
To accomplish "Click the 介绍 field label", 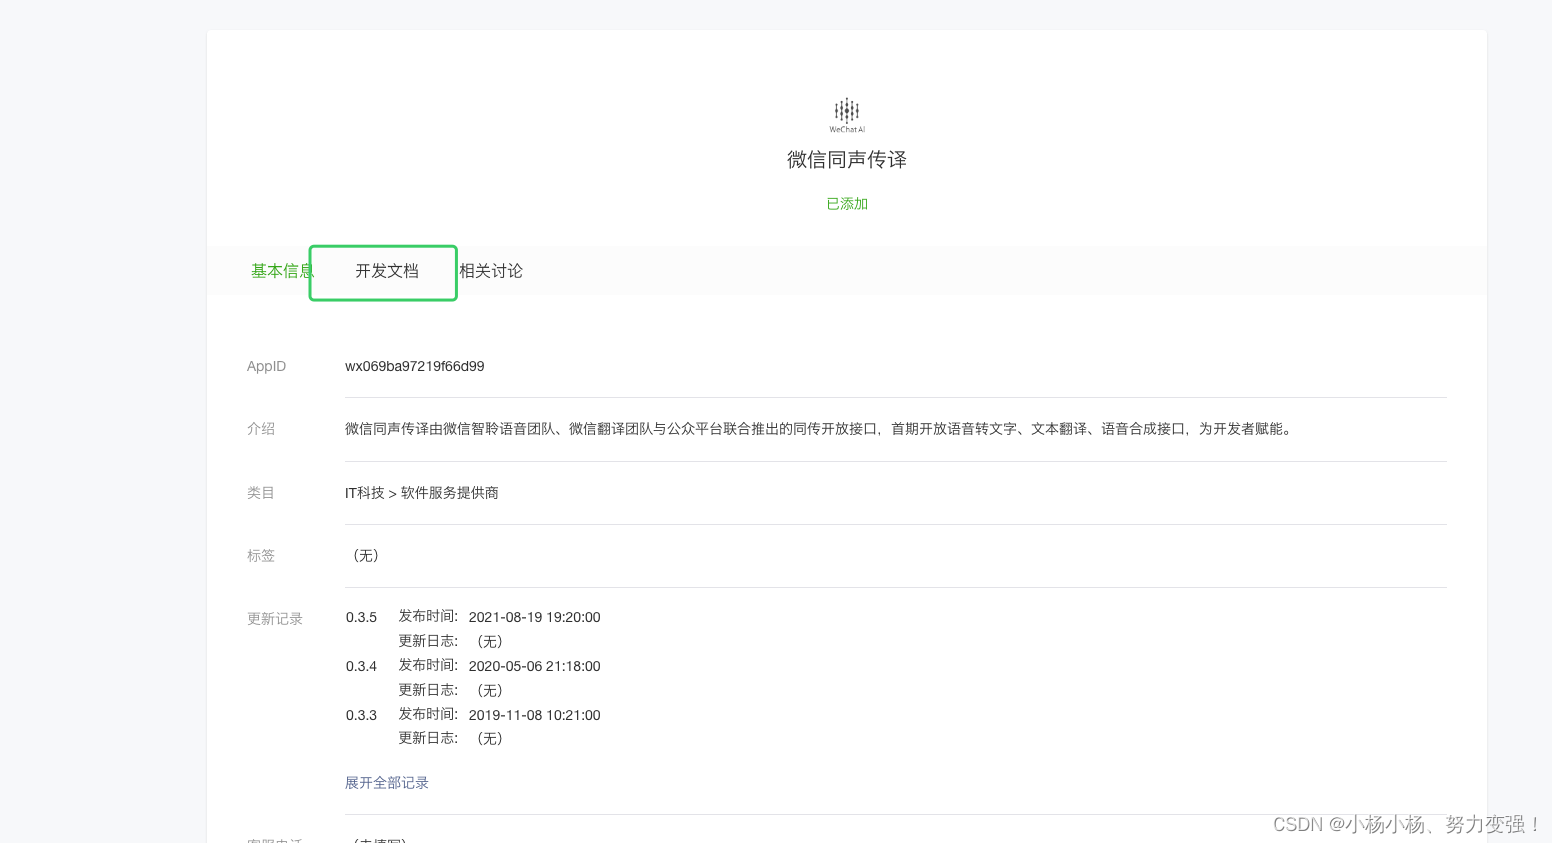I will pyautogui.click(x=261, y=429).
